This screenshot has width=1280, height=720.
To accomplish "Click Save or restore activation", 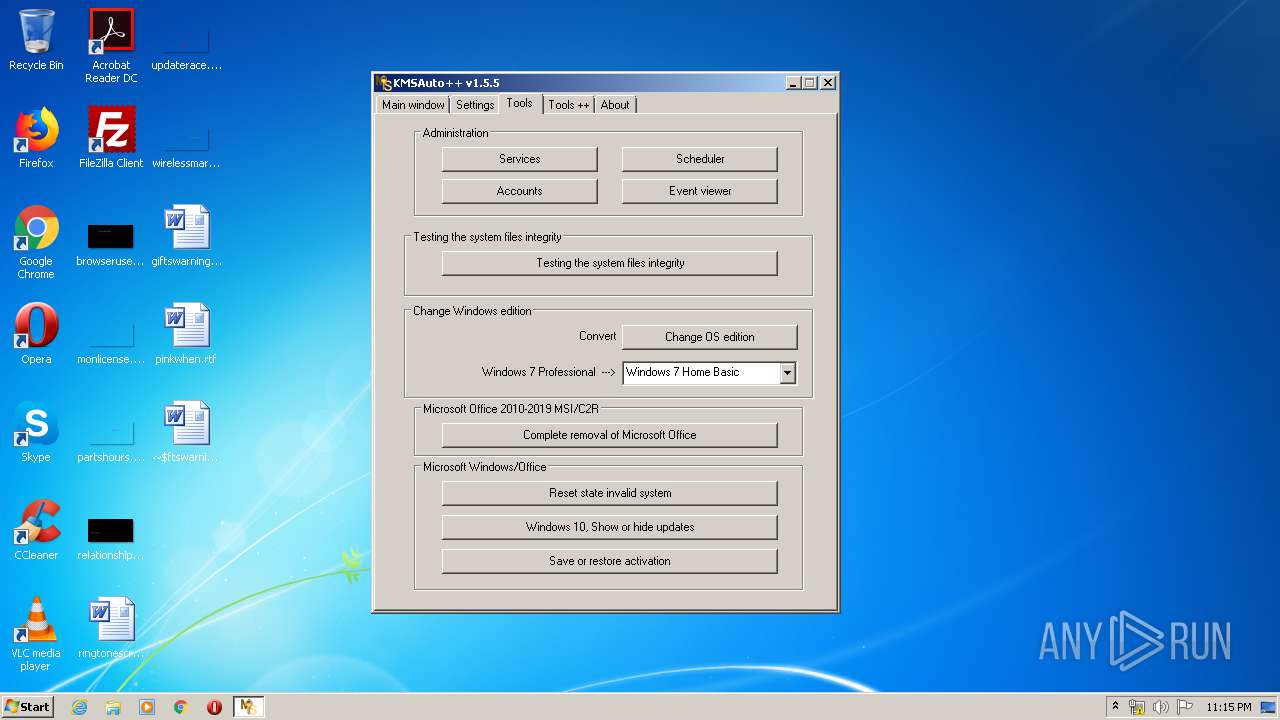I will [x=610, y=561].
